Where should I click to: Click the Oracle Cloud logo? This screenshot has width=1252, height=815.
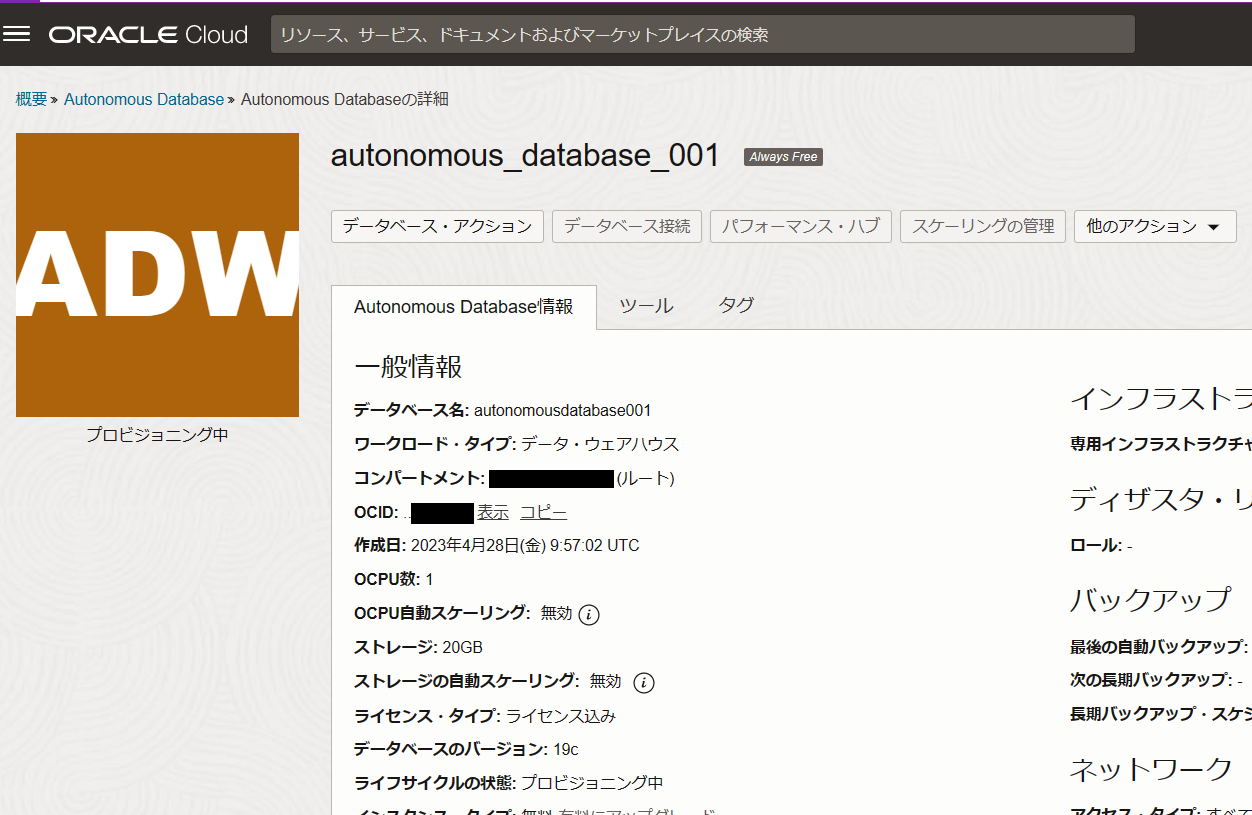pos(148,35)
